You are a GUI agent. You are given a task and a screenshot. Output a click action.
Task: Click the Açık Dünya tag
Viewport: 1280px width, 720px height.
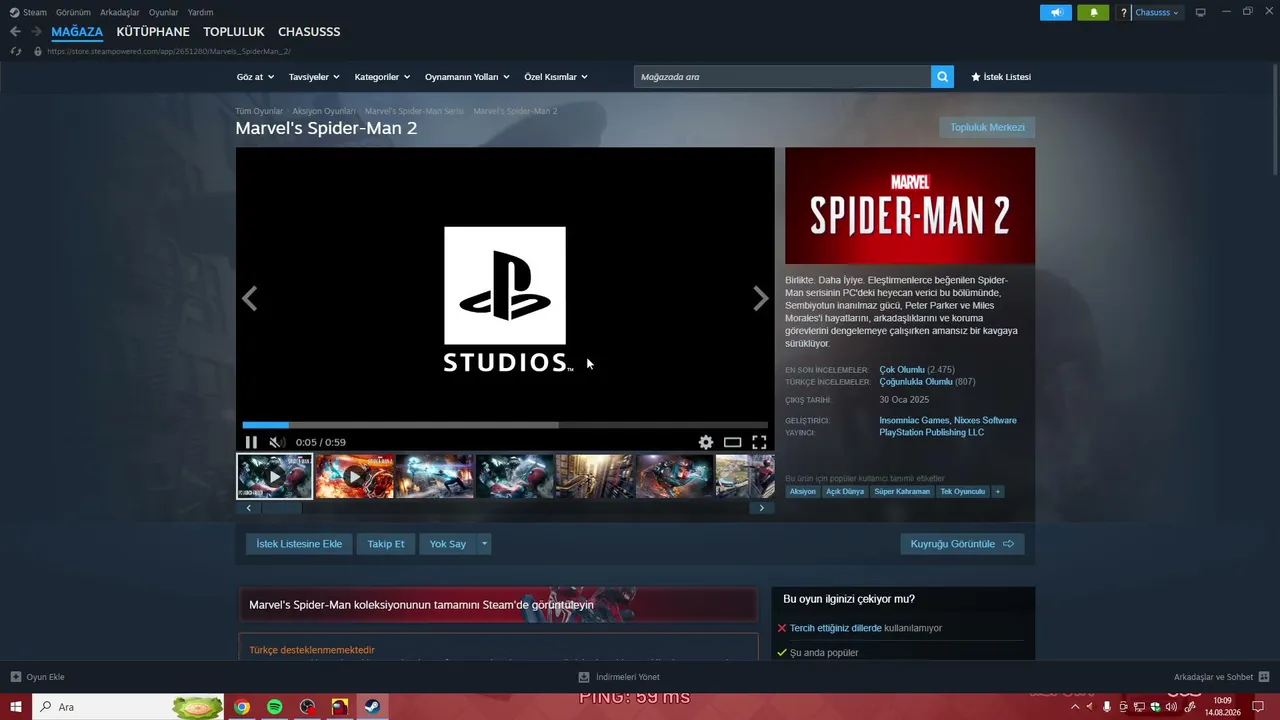coord(845,492)
